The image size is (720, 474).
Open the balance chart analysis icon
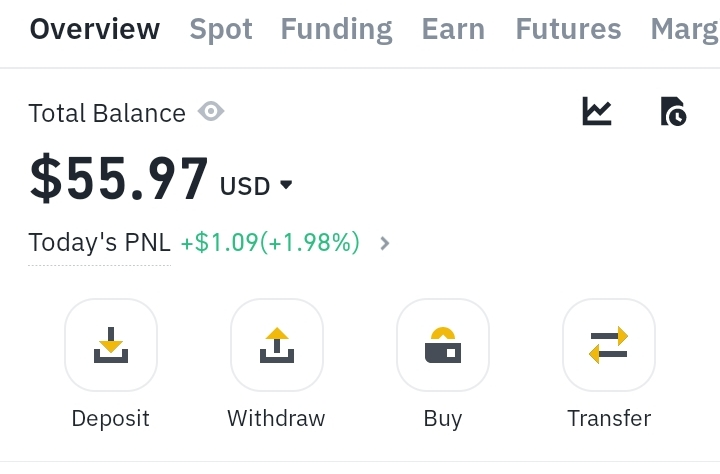coord(597,111)
